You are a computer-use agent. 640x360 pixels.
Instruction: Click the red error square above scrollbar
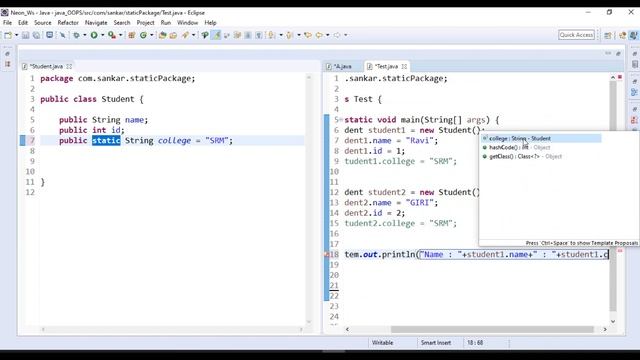pyautogui.click(x=620, y=77)
